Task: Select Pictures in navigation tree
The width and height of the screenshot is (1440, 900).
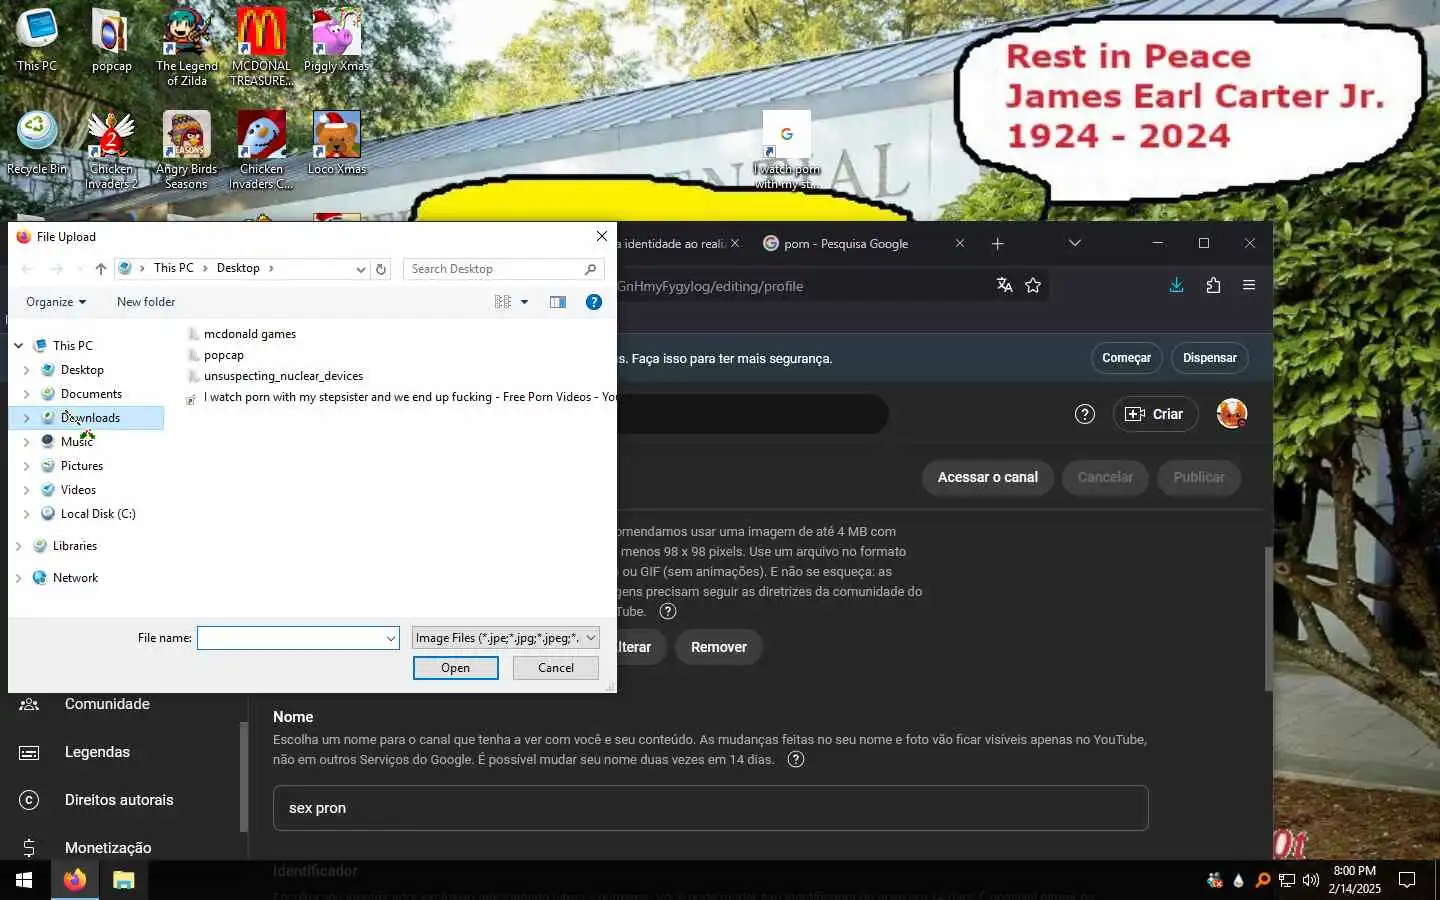Action: pos(81,466)
